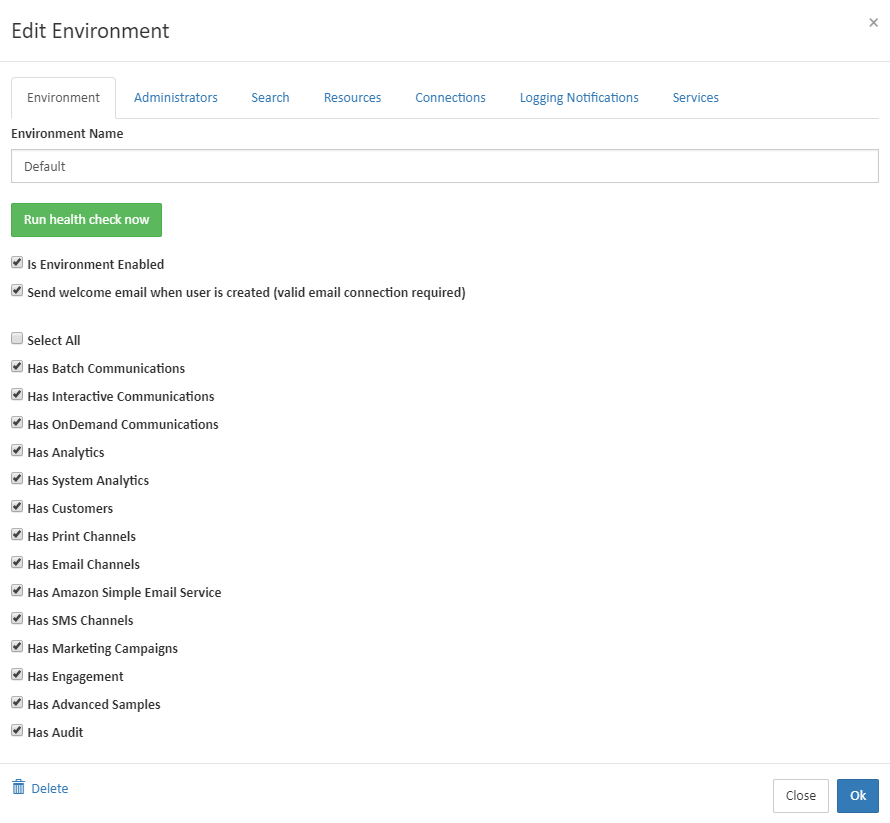
Task: Toggle Has Email Channels checkbox
Action: coord(17,562)
